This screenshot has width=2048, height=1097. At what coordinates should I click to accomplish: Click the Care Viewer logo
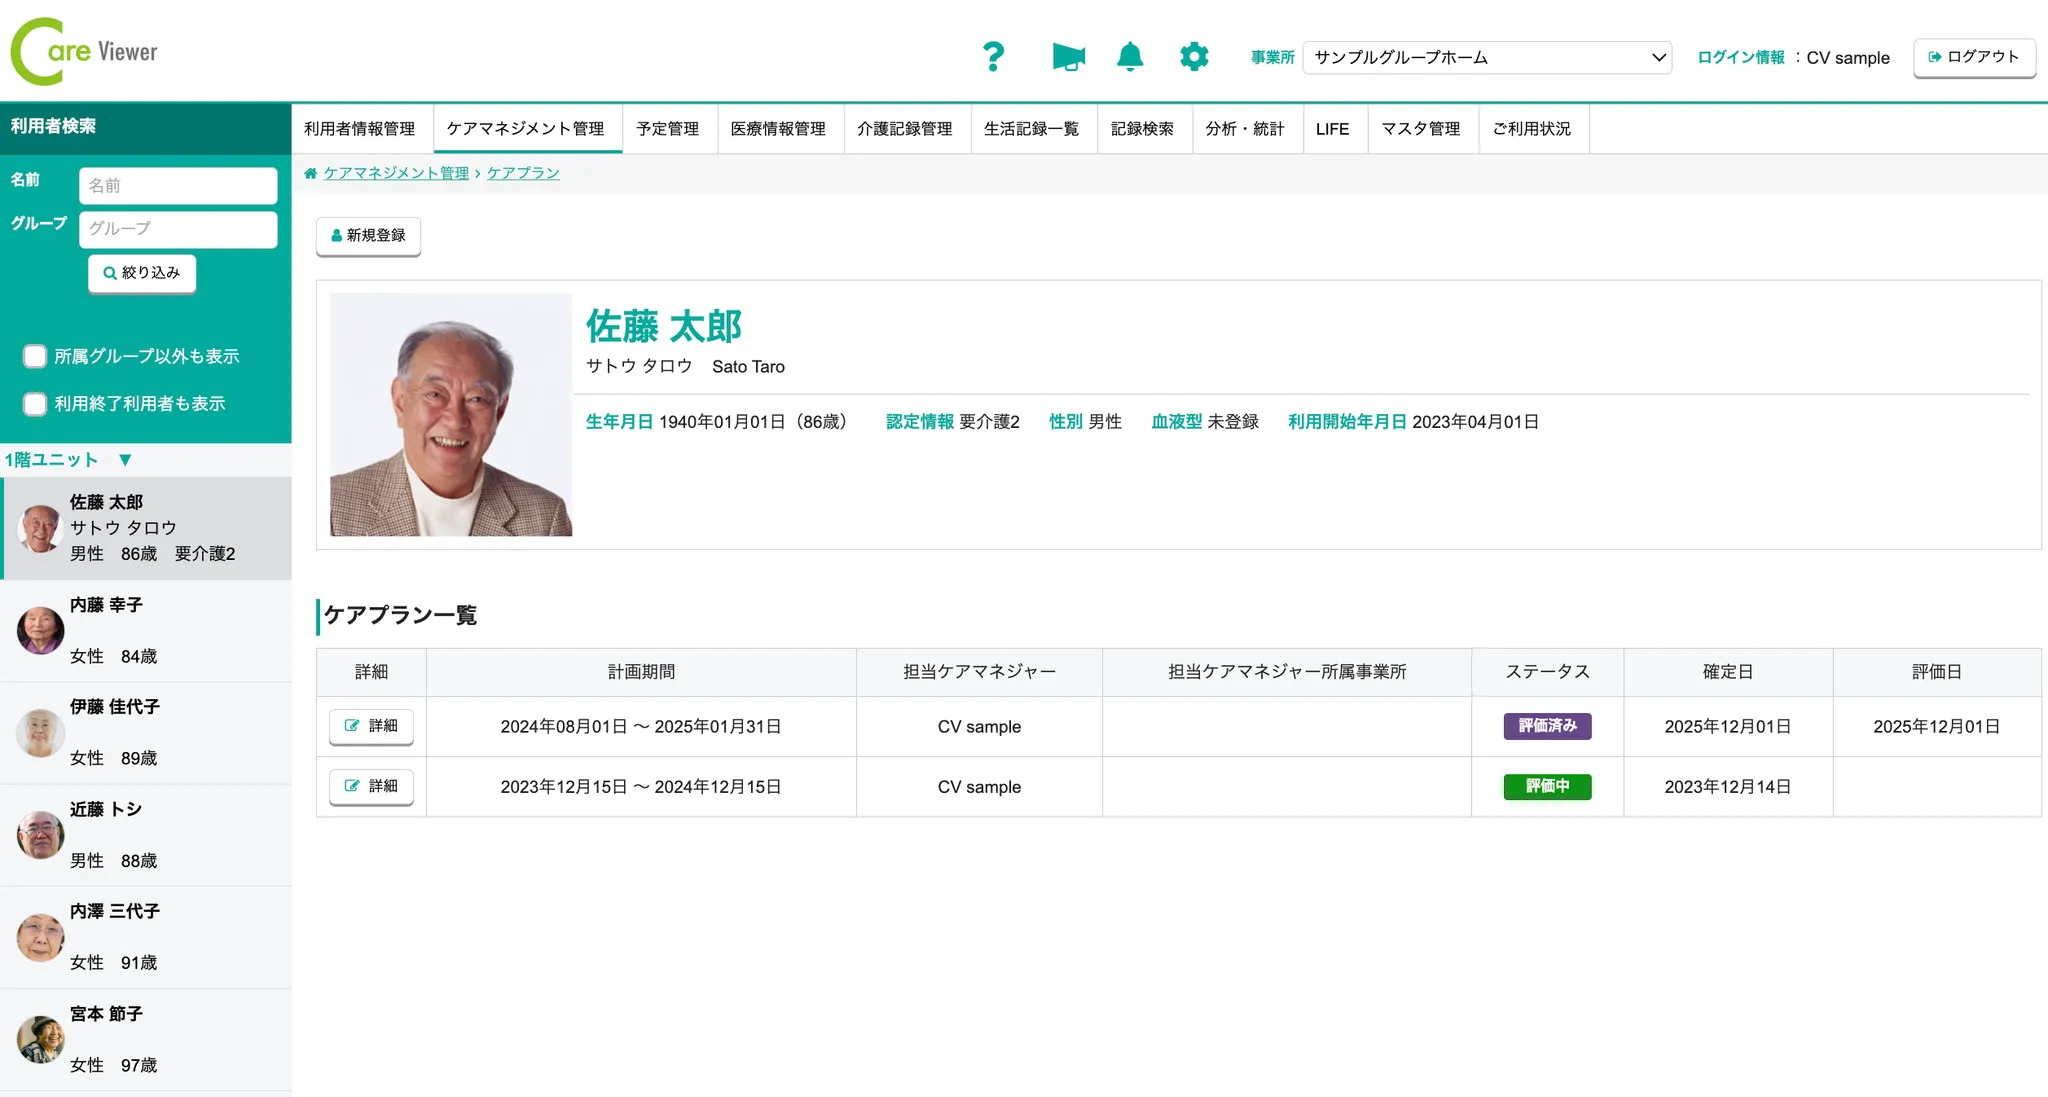coord(84,51)
